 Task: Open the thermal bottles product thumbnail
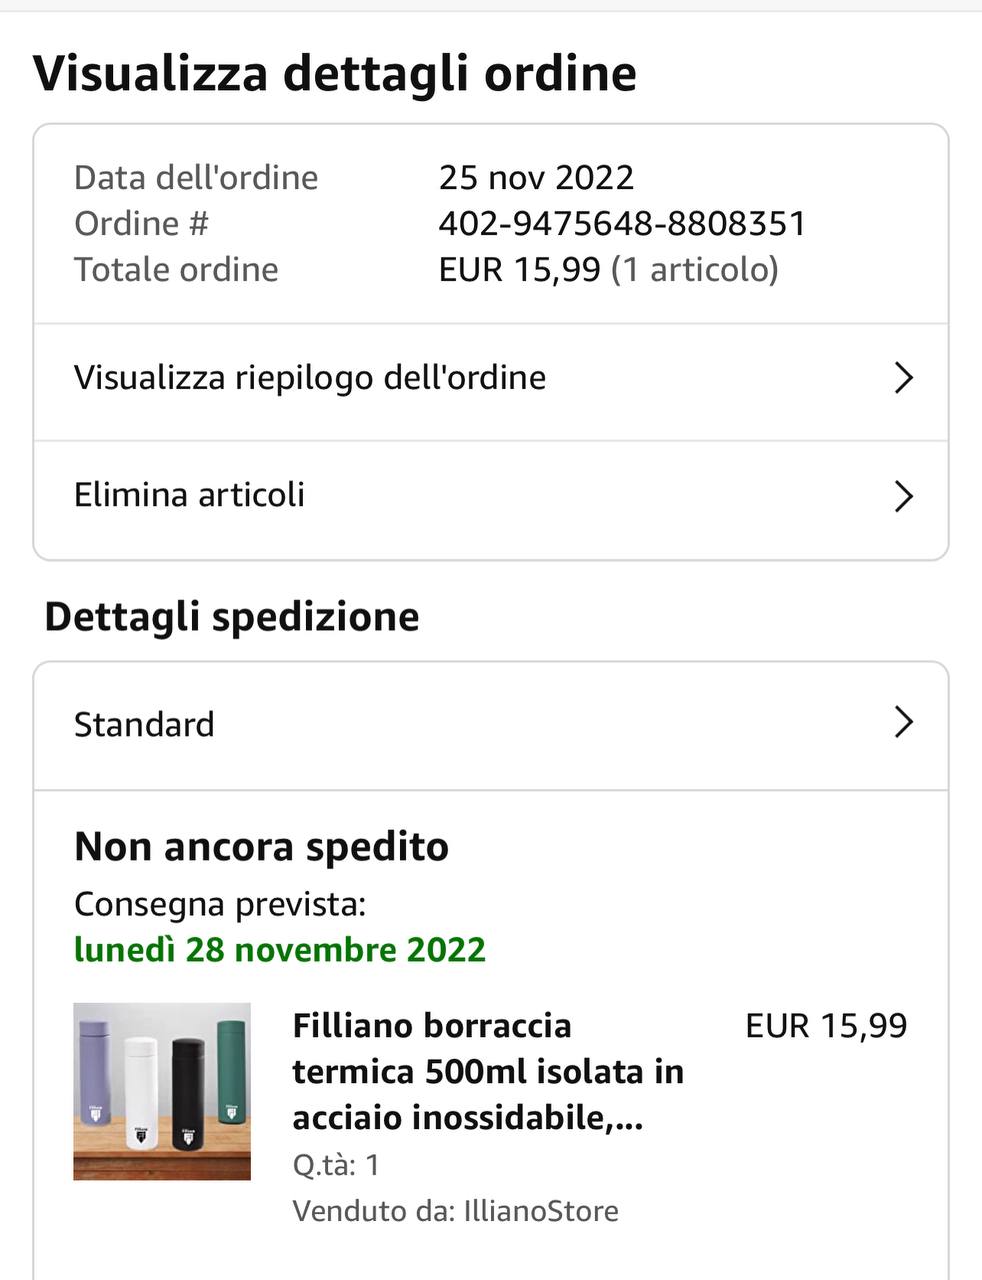pos(162,1091)
